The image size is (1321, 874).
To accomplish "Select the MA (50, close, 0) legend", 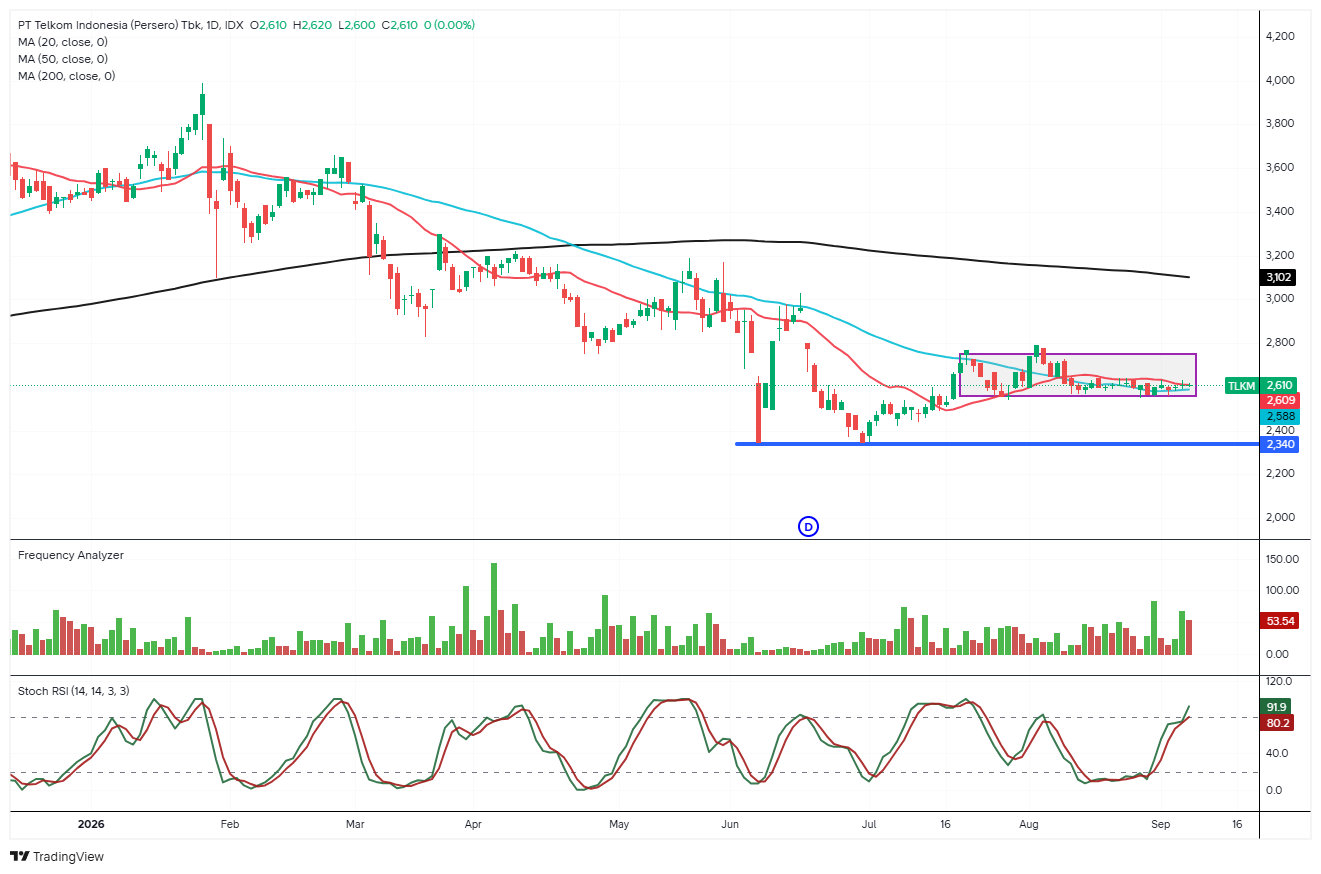I will 63,59.
